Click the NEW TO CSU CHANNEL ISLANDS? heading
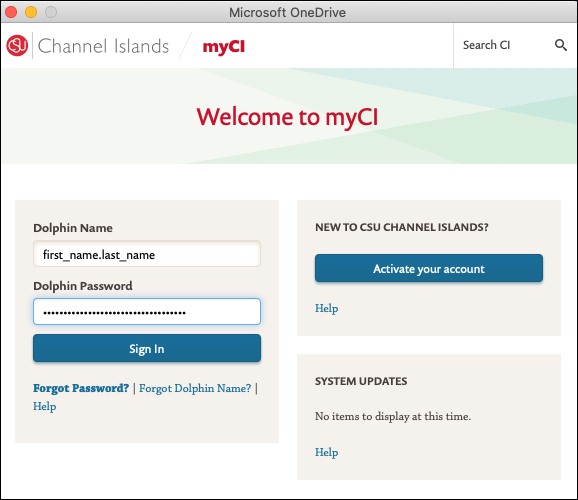578x500 pixels. point(402,227)
